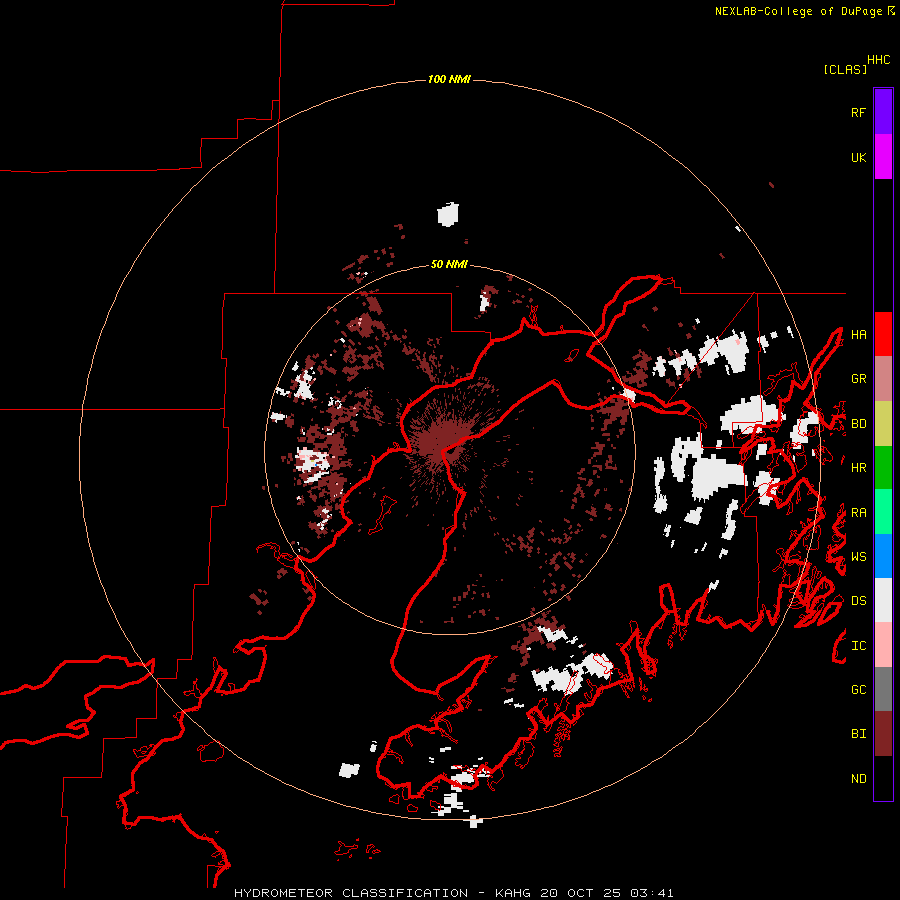This screenshot has height=900, width=900.
Task: Click the 'NEXLAB-College of DuPage' credit text
Action: [800, 11]
